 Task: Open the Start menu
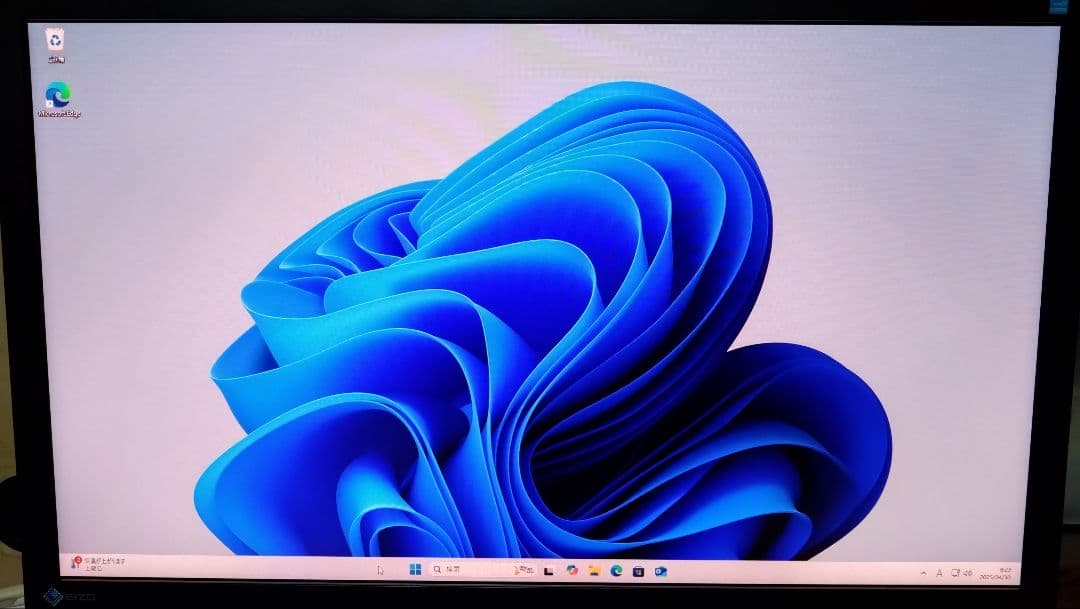(x=417, y=571)
